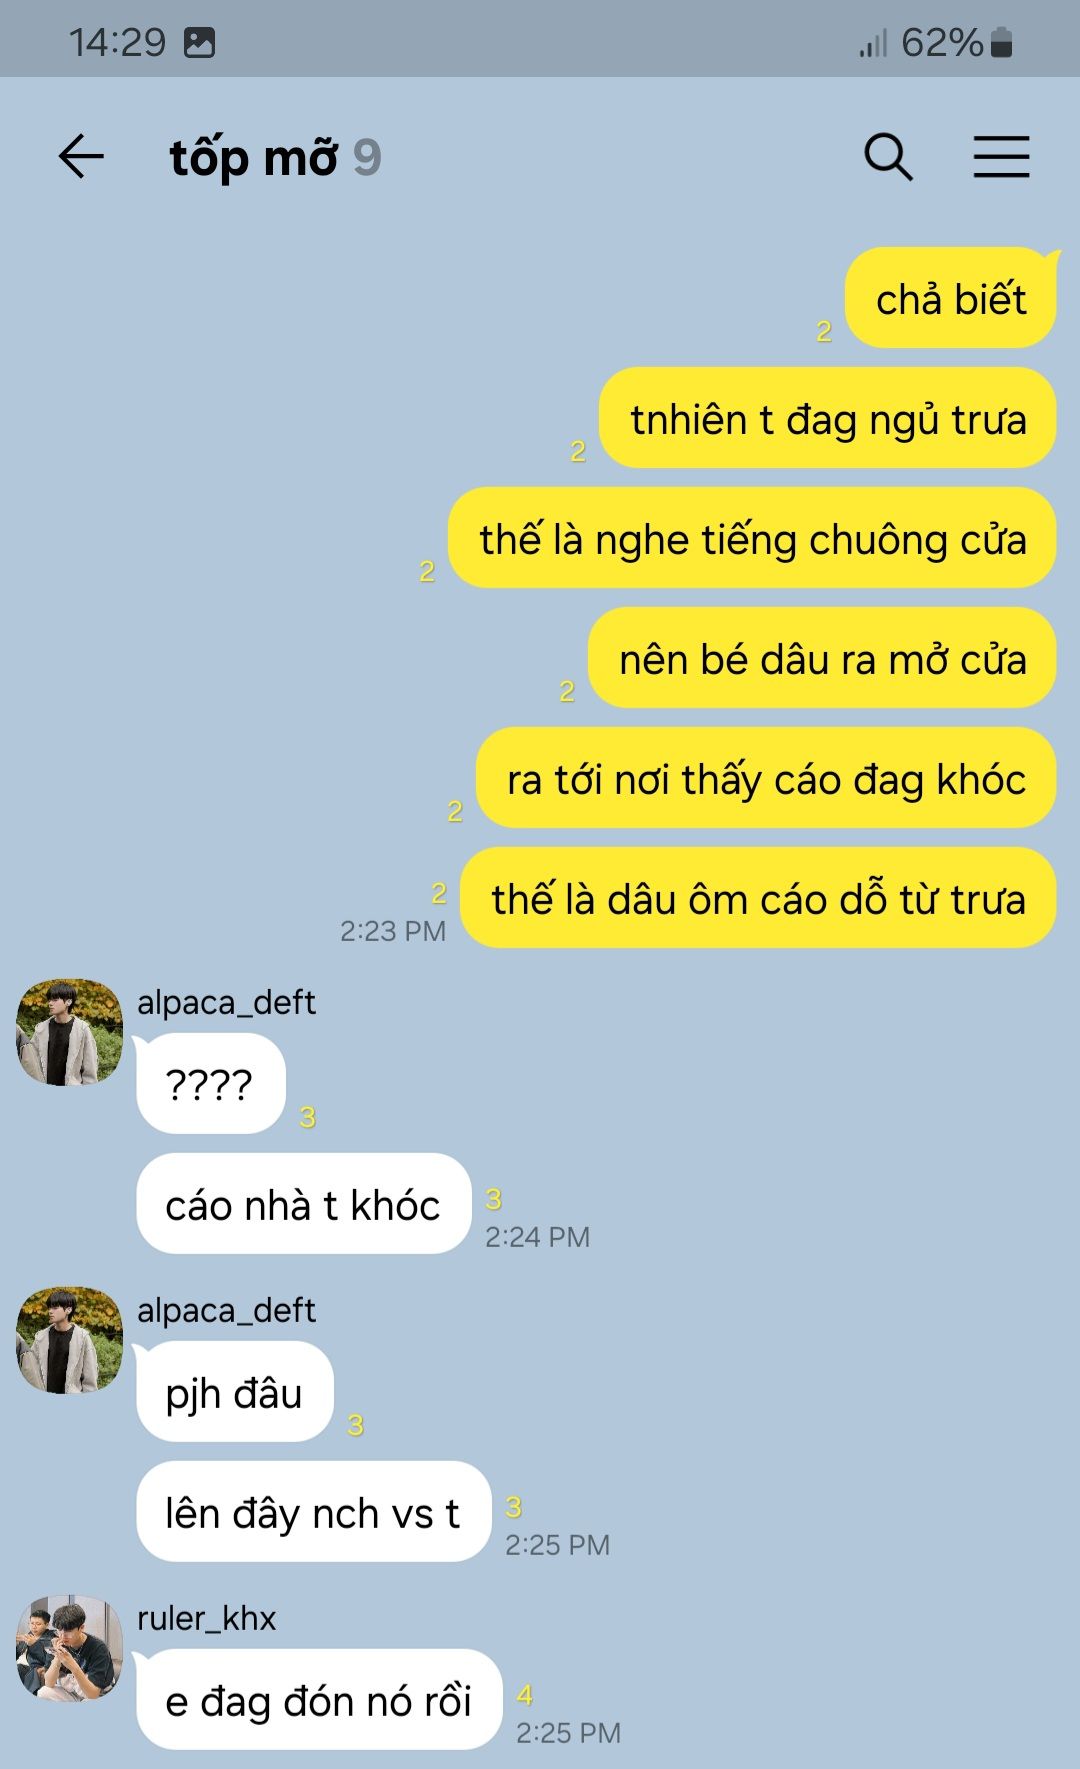The image size is (1080, 1769).
Task: Open search in the chat
Action: (888, 157)
